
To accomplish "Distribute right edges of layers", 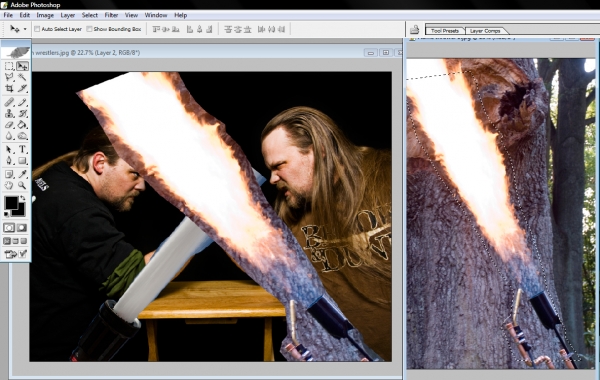I will pos(281,29).
